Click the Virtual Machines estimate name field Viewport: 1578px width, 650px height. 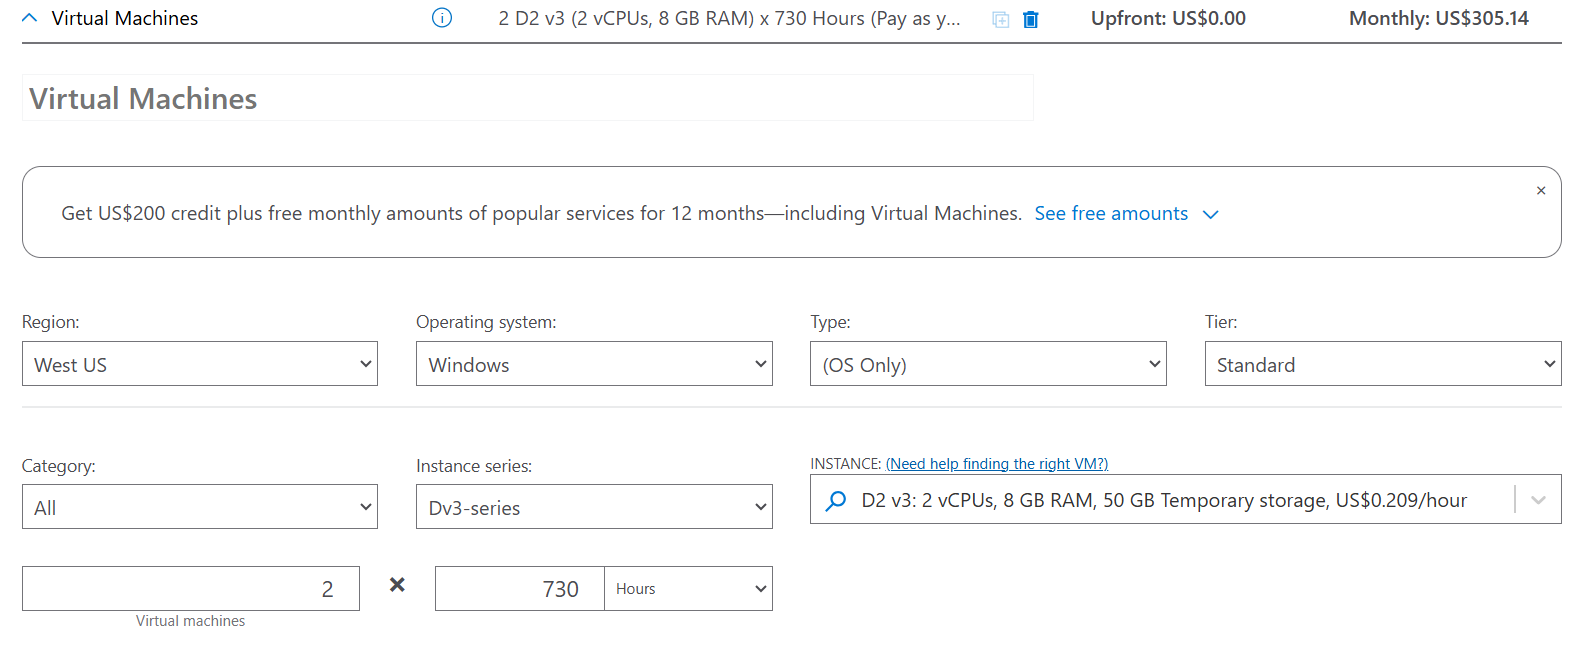[527, 98]
